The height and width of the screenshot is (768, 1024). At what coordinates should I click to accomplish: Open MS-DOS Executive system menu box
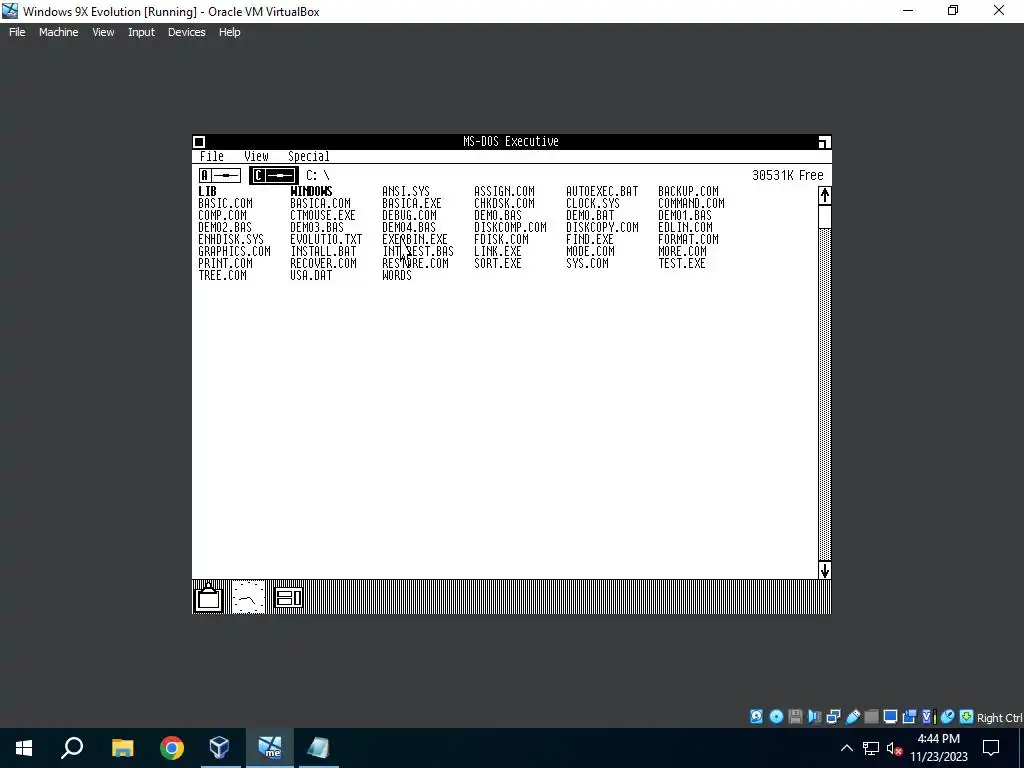200,142
